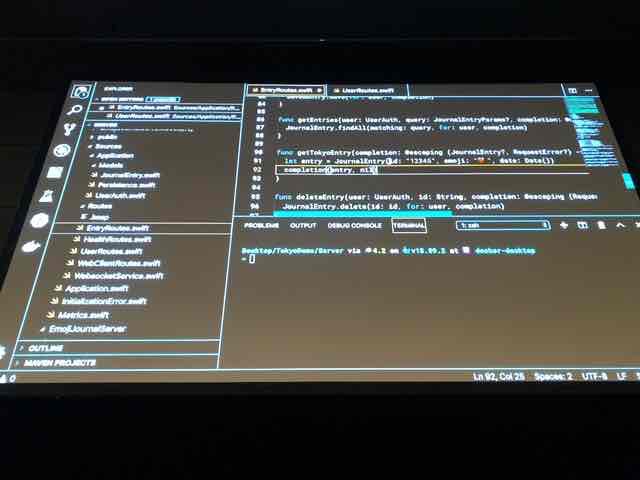Split the terminal panel
This screenshot has height=480, width=640.
[582, 225]
